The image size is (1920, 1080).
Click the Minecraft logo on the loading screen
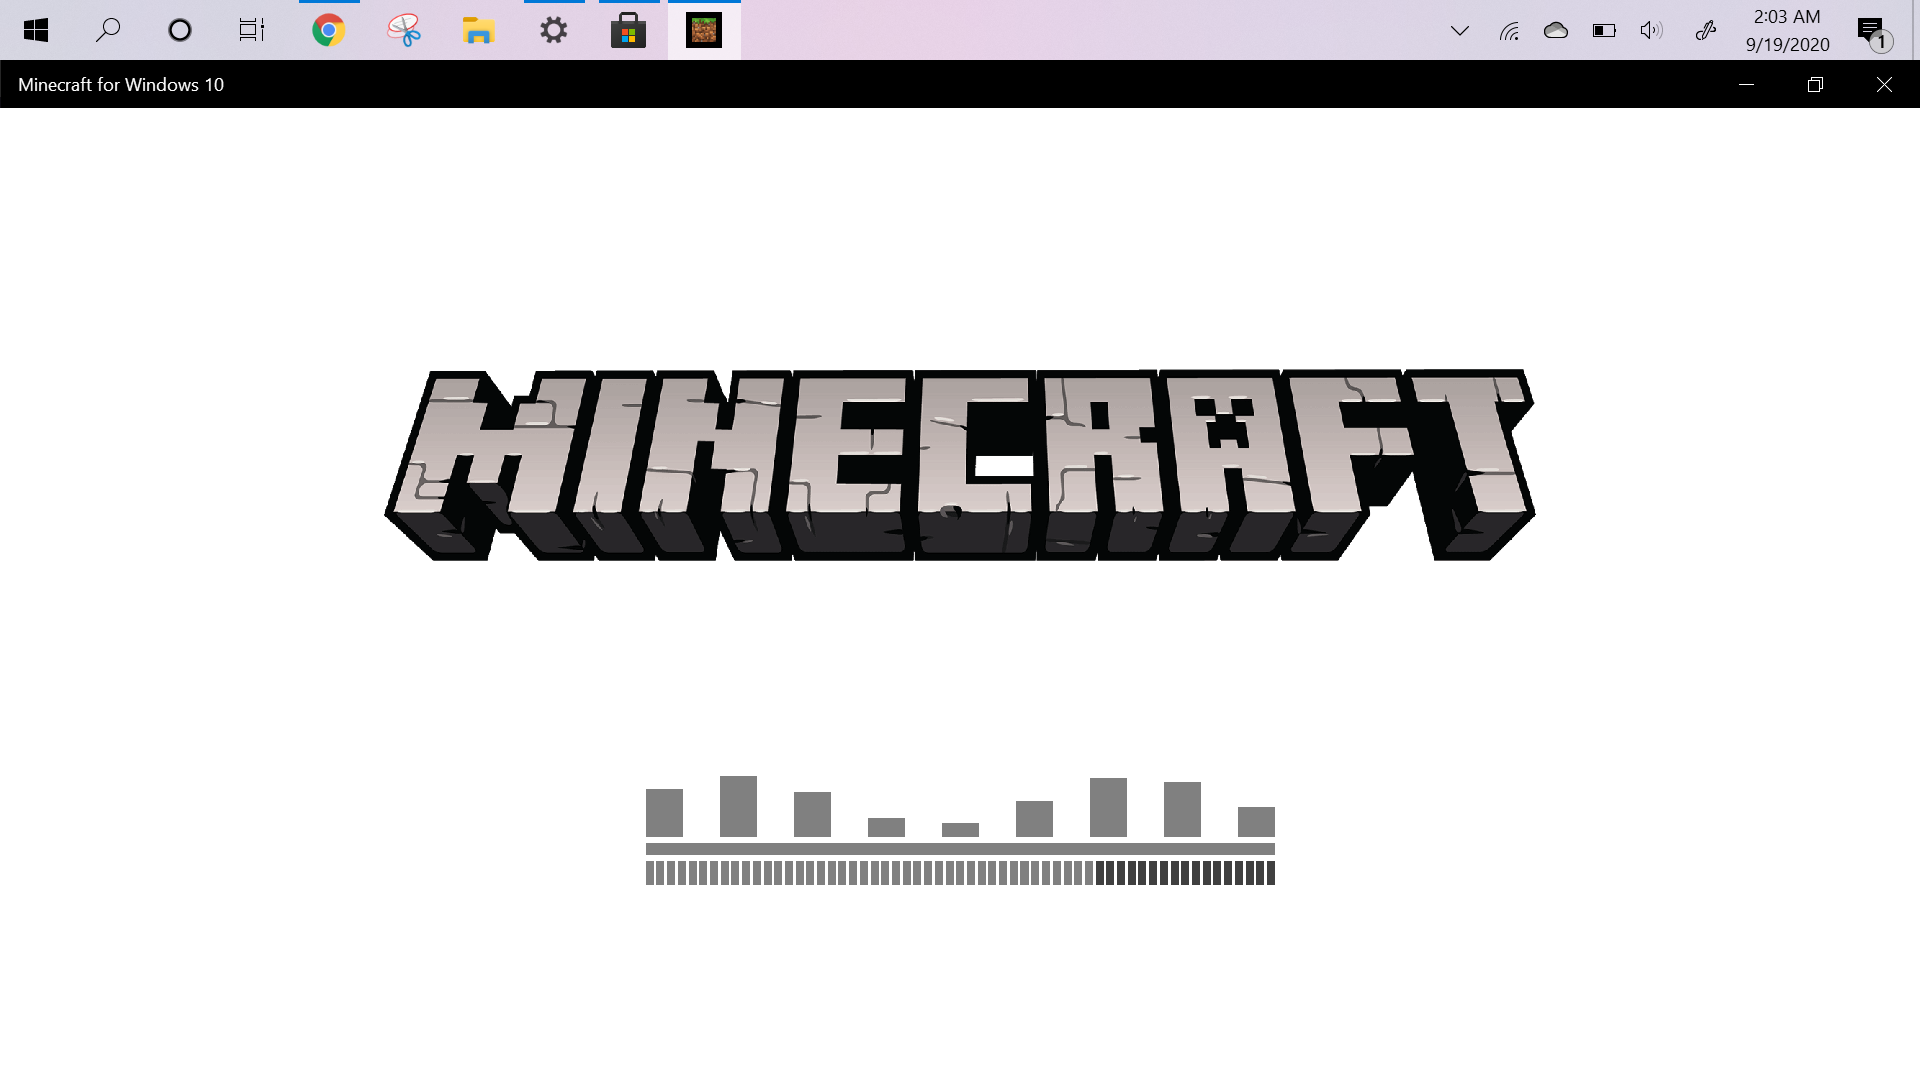tap(960, 465)
